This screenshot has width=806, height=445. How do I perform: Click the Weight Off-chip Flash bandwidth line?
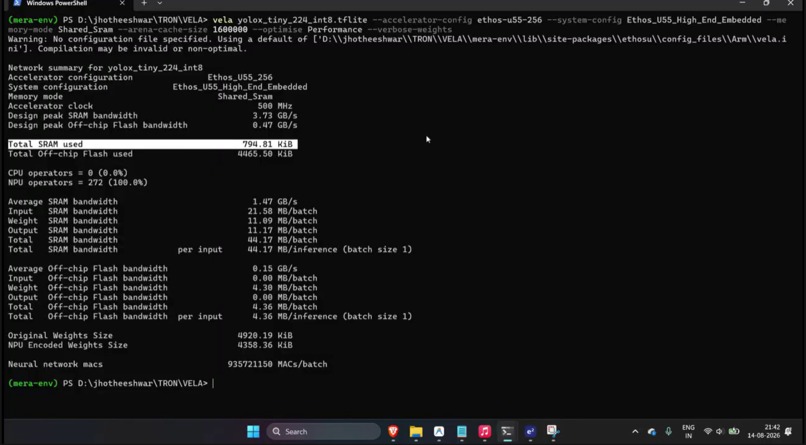(x=162, y=288)
